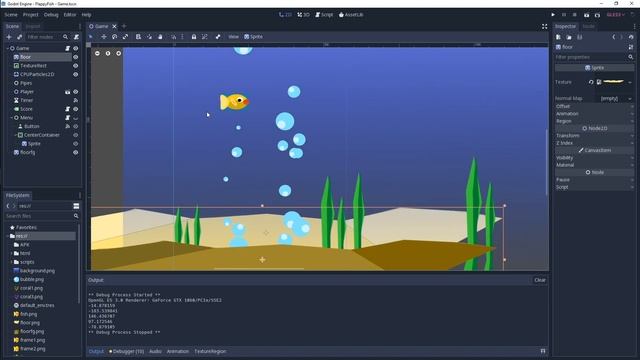The image size is (640, 360).
Task: Click the Timer node signal icon
Action: click(76, 100)
